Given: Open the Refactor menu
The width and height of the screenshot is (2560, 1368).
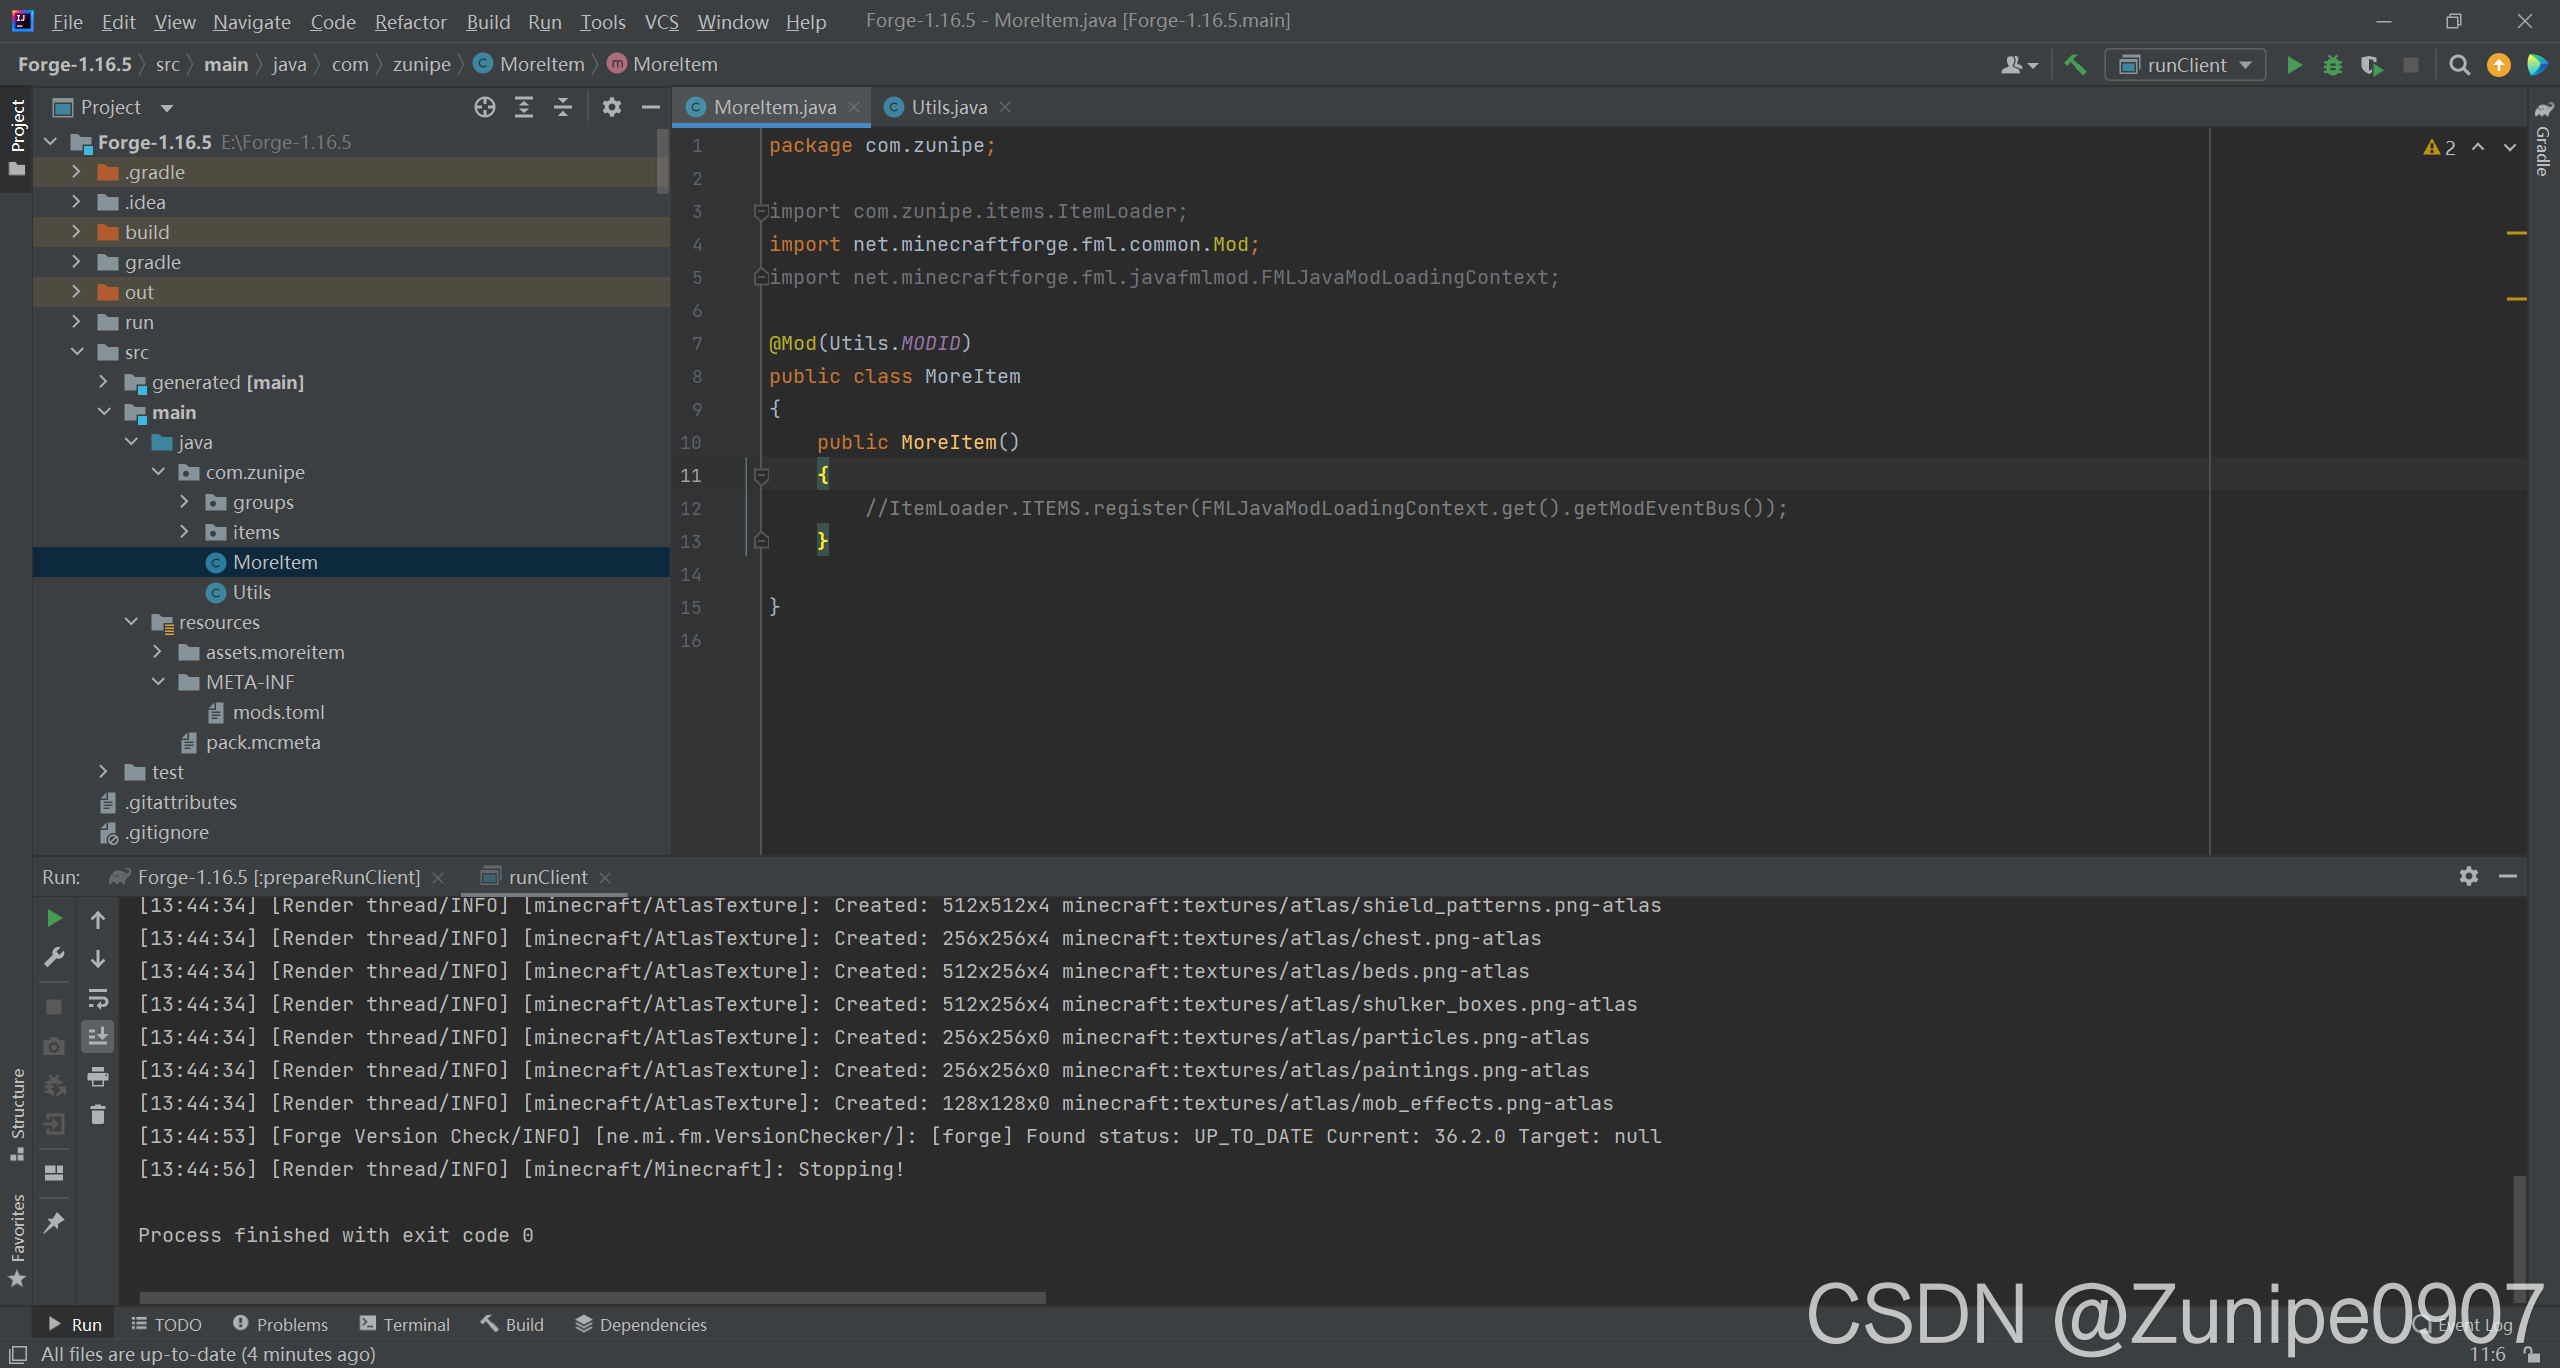Looking at the screenshot, I should [410, 21].
